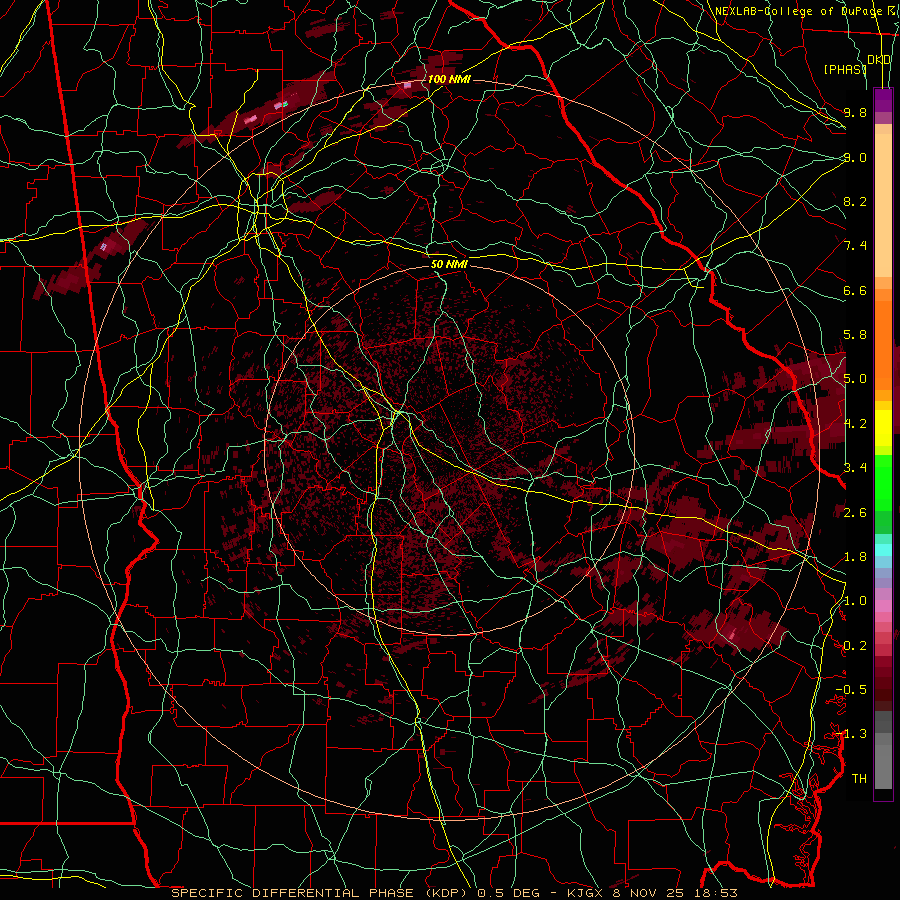Click the 0.2 scale label
900x900 pixels.
coord(855,646)
